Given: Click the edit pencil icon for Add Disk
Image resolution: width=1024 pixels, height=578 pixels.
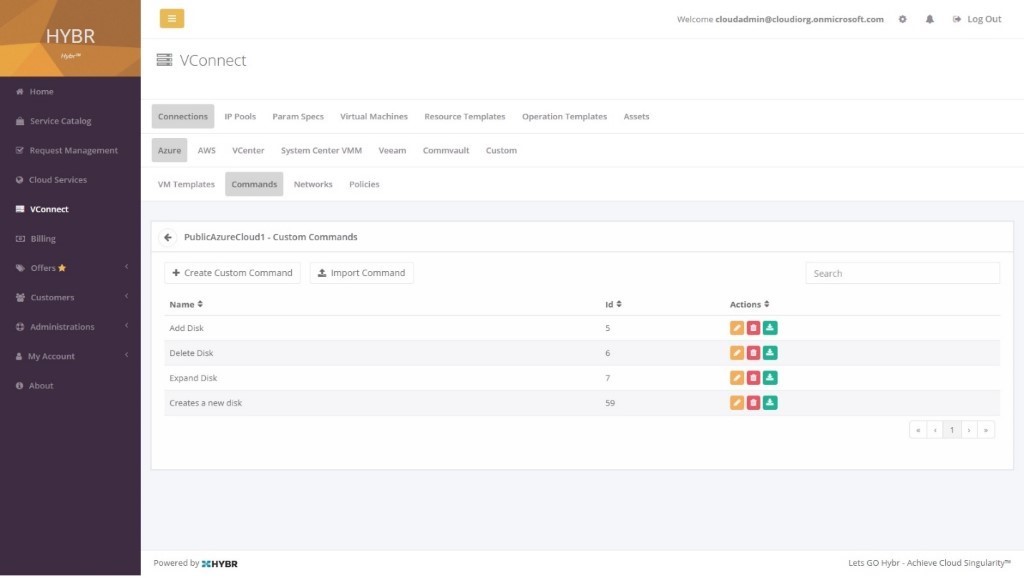Looking at the screenshot, I should tap(737, 328).
